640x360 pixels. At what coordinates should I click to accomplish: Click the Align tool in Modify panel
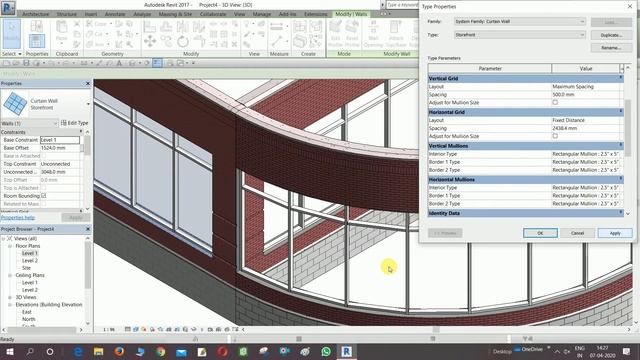149,27
